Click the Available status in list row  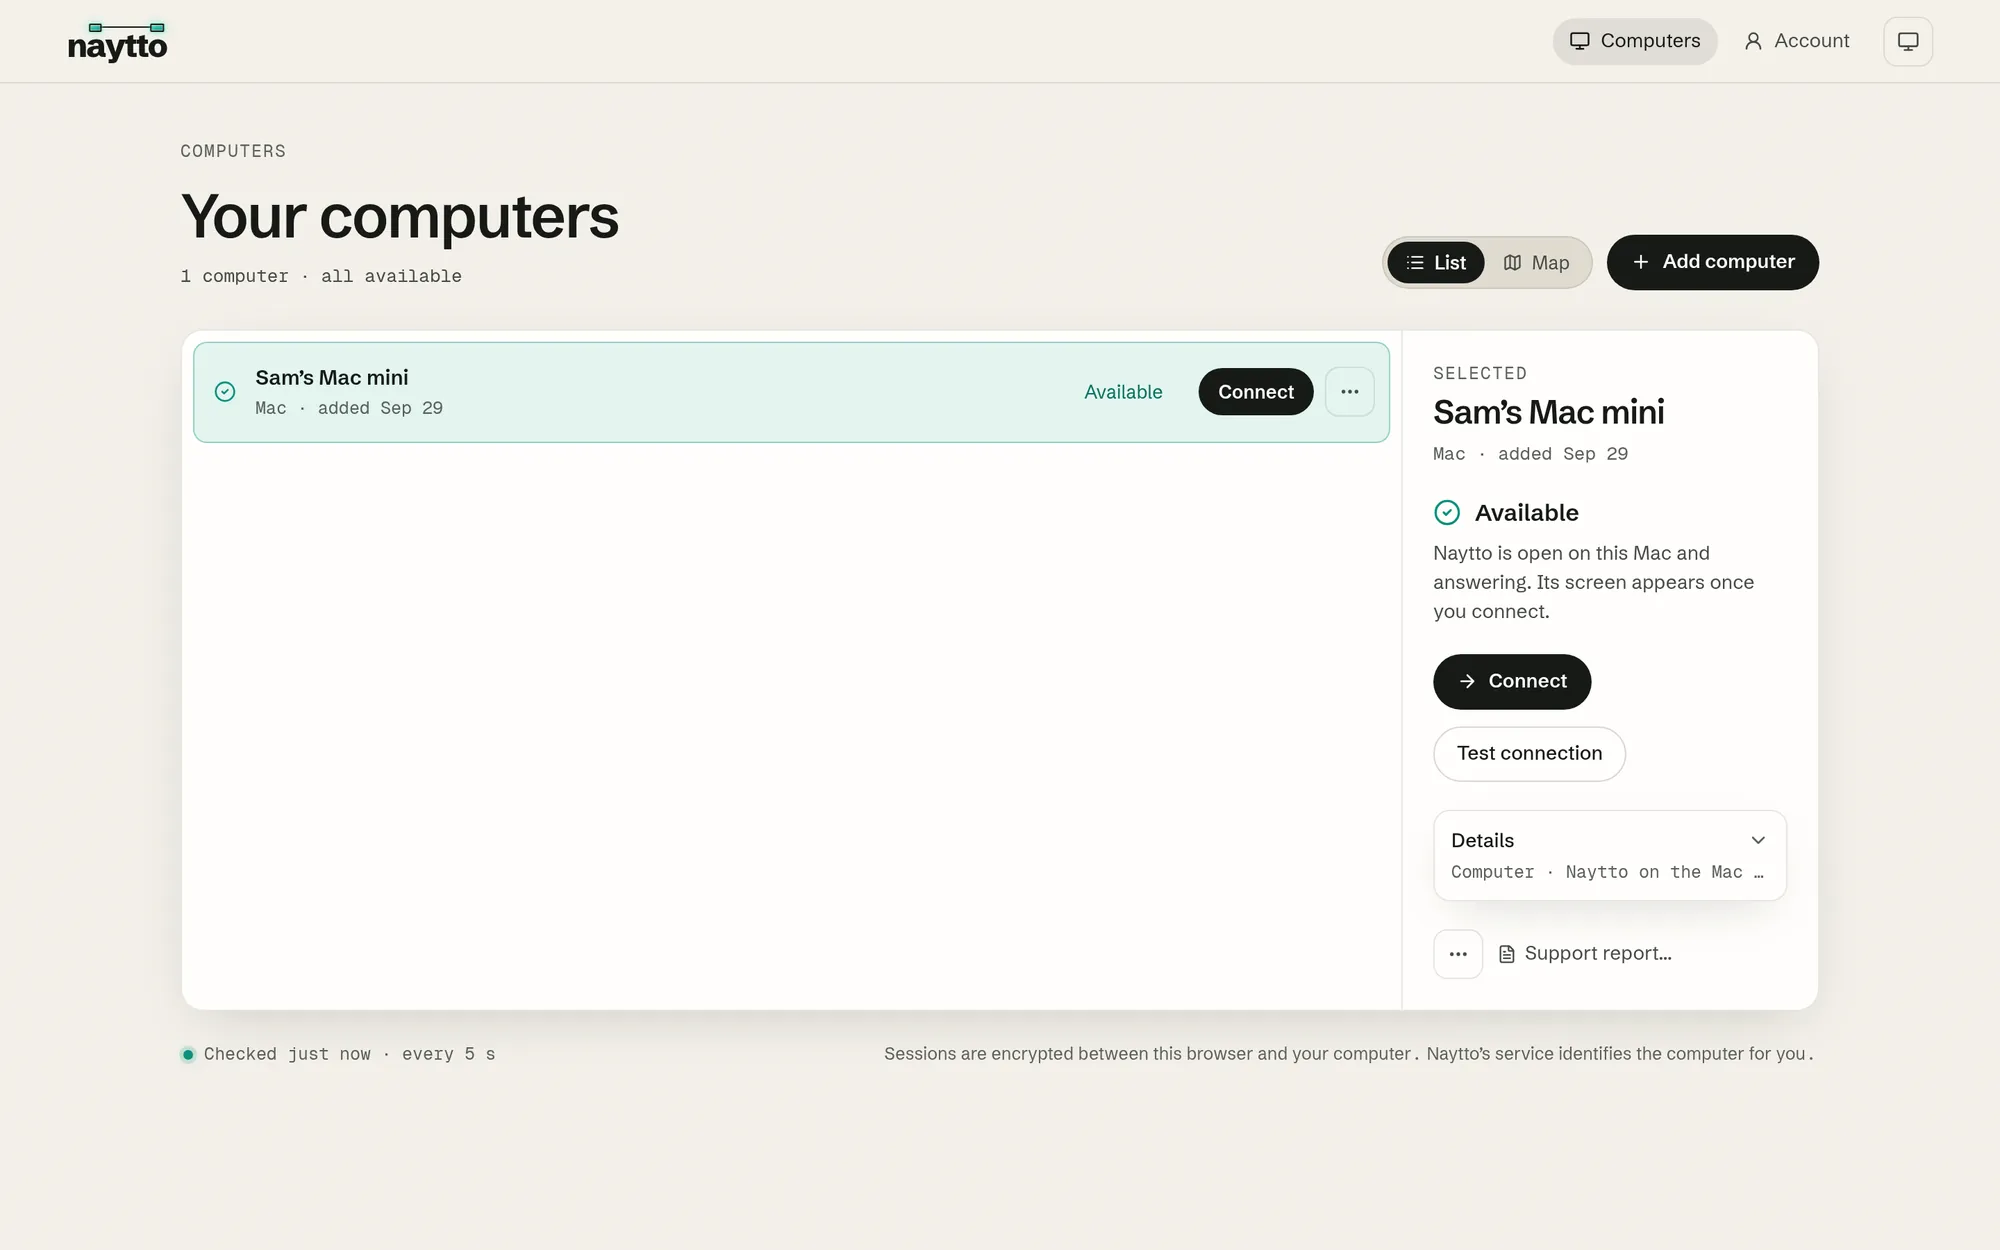click(1123, 392)
